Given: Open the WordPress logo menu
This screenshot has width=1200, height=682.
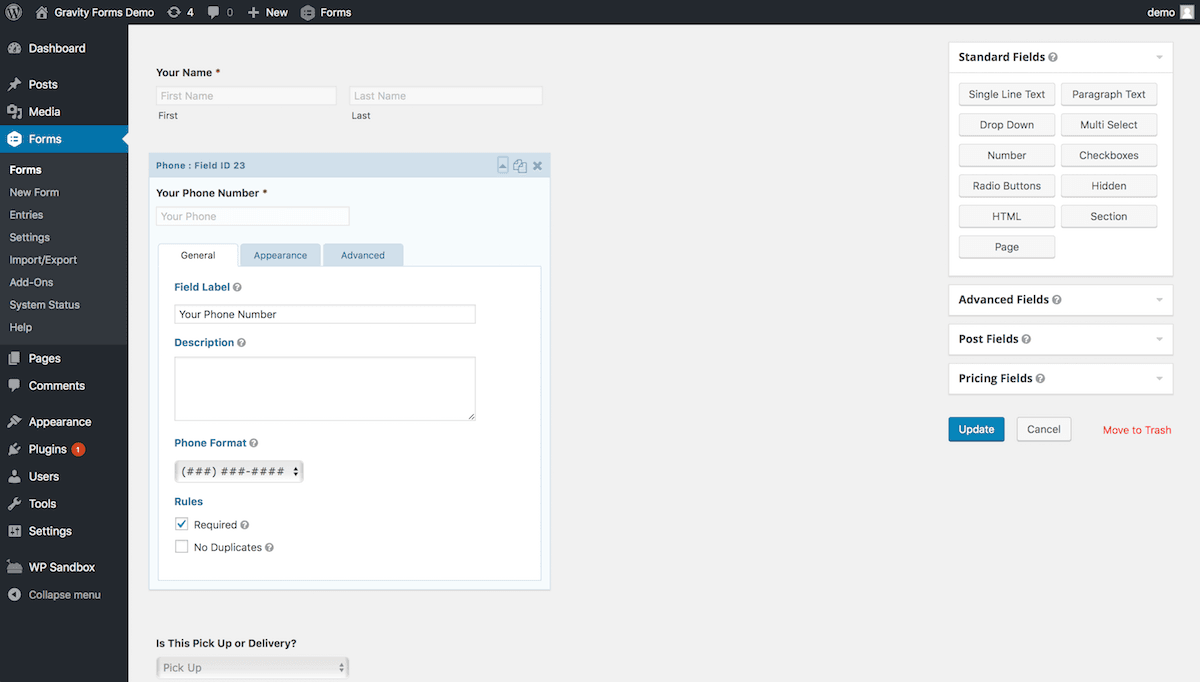Looking at the screenshot, I should [14, 12].
